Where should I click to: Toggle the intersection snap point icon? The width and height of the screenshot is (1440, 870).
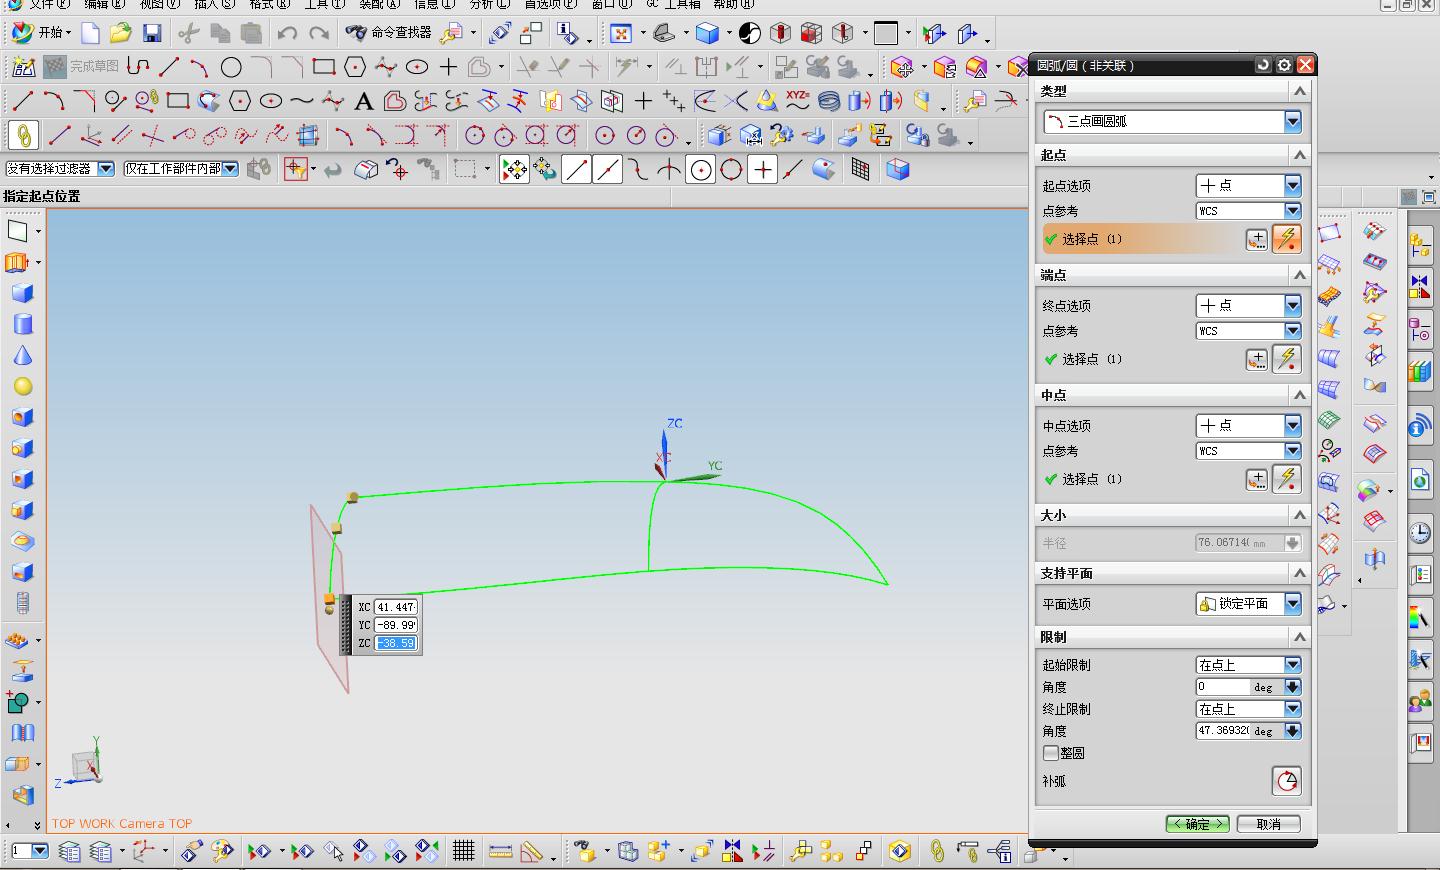click(669, 170)
